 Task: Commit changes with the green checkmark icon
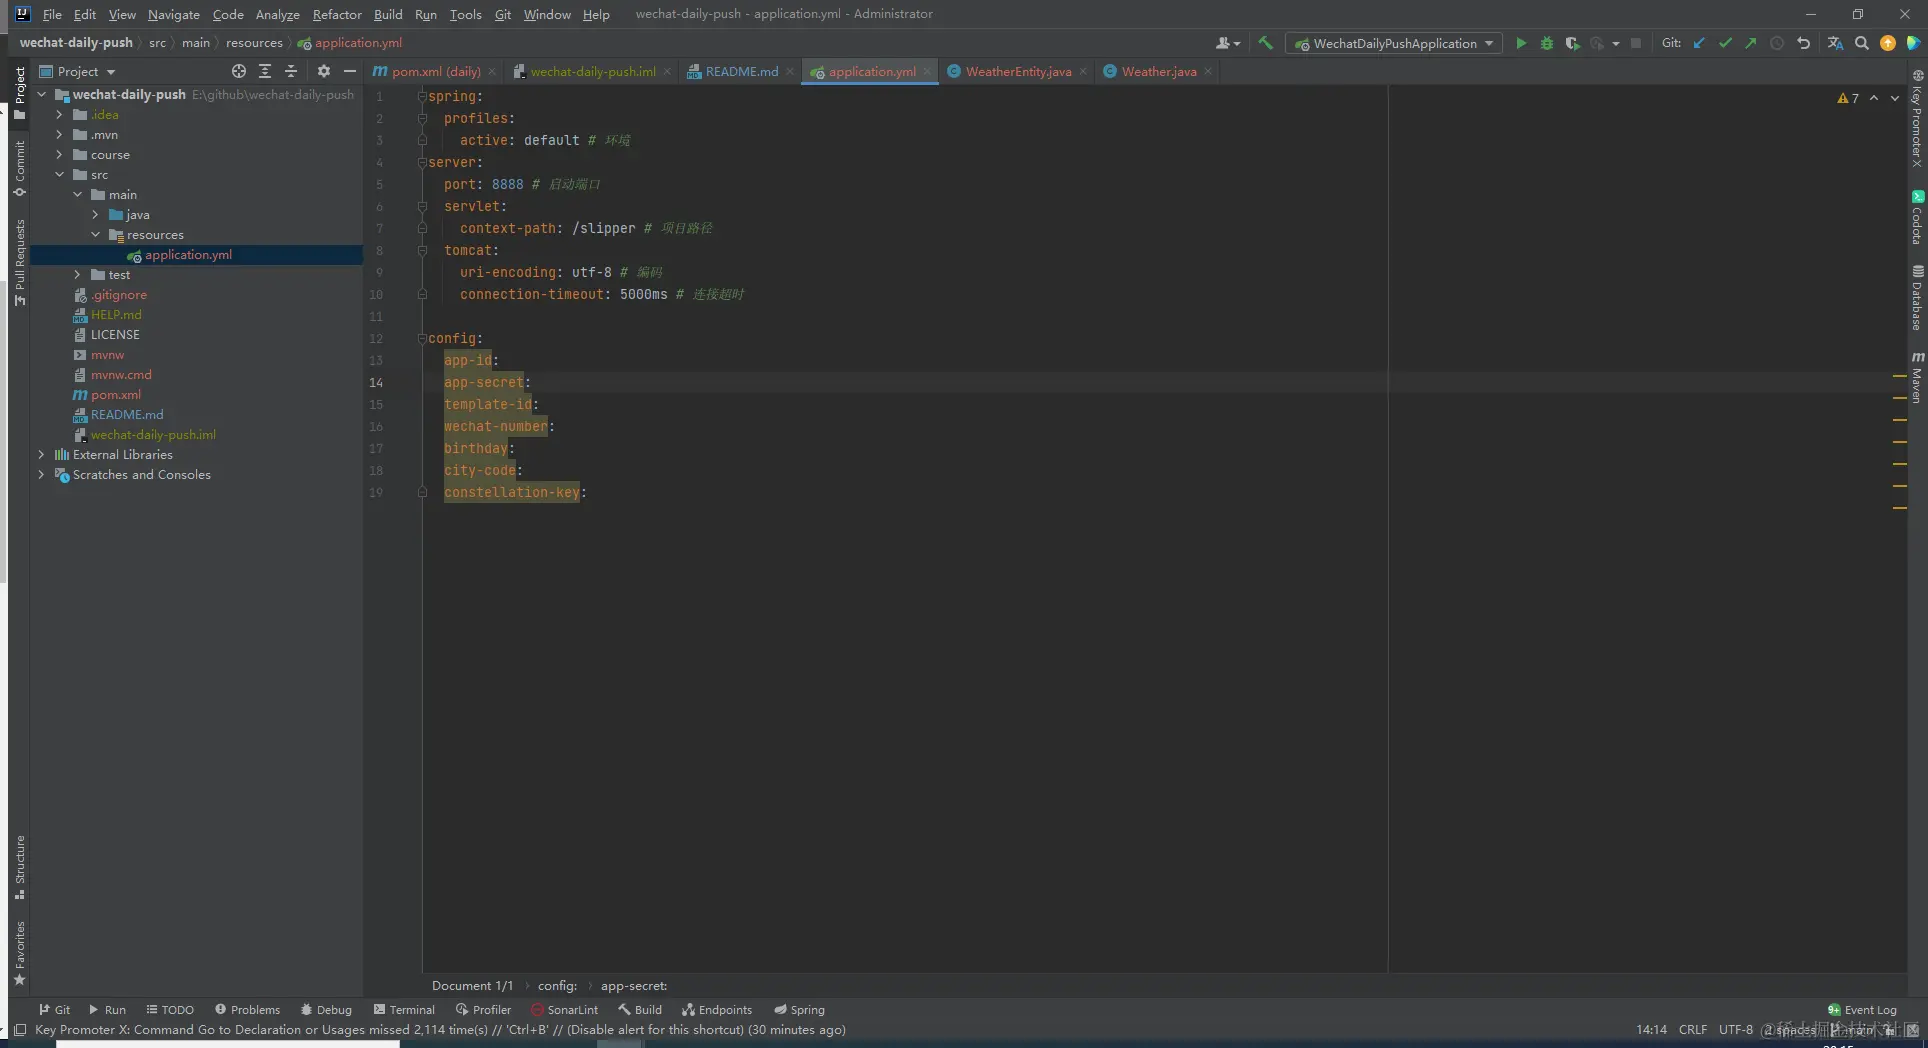tap(1725, 43)
